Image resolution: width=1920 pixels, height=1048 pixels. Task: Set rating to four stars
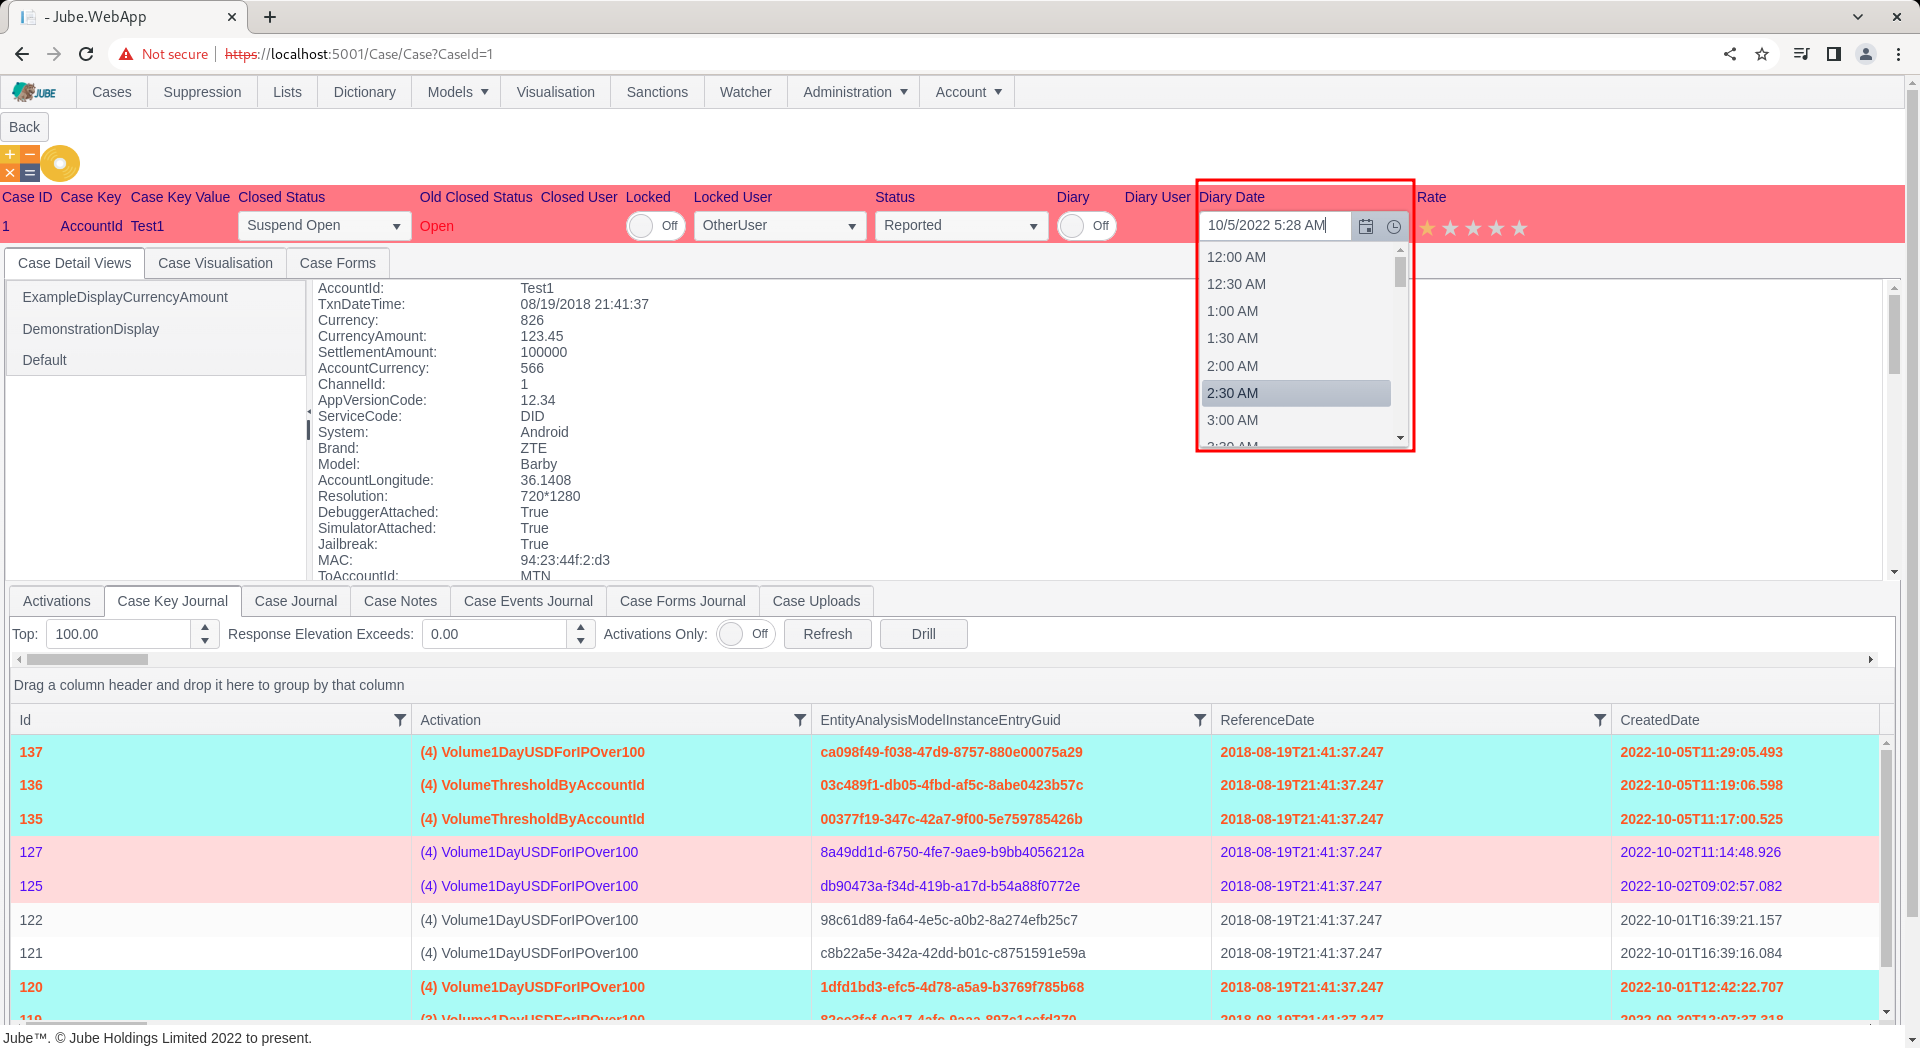coord(1496,228)
